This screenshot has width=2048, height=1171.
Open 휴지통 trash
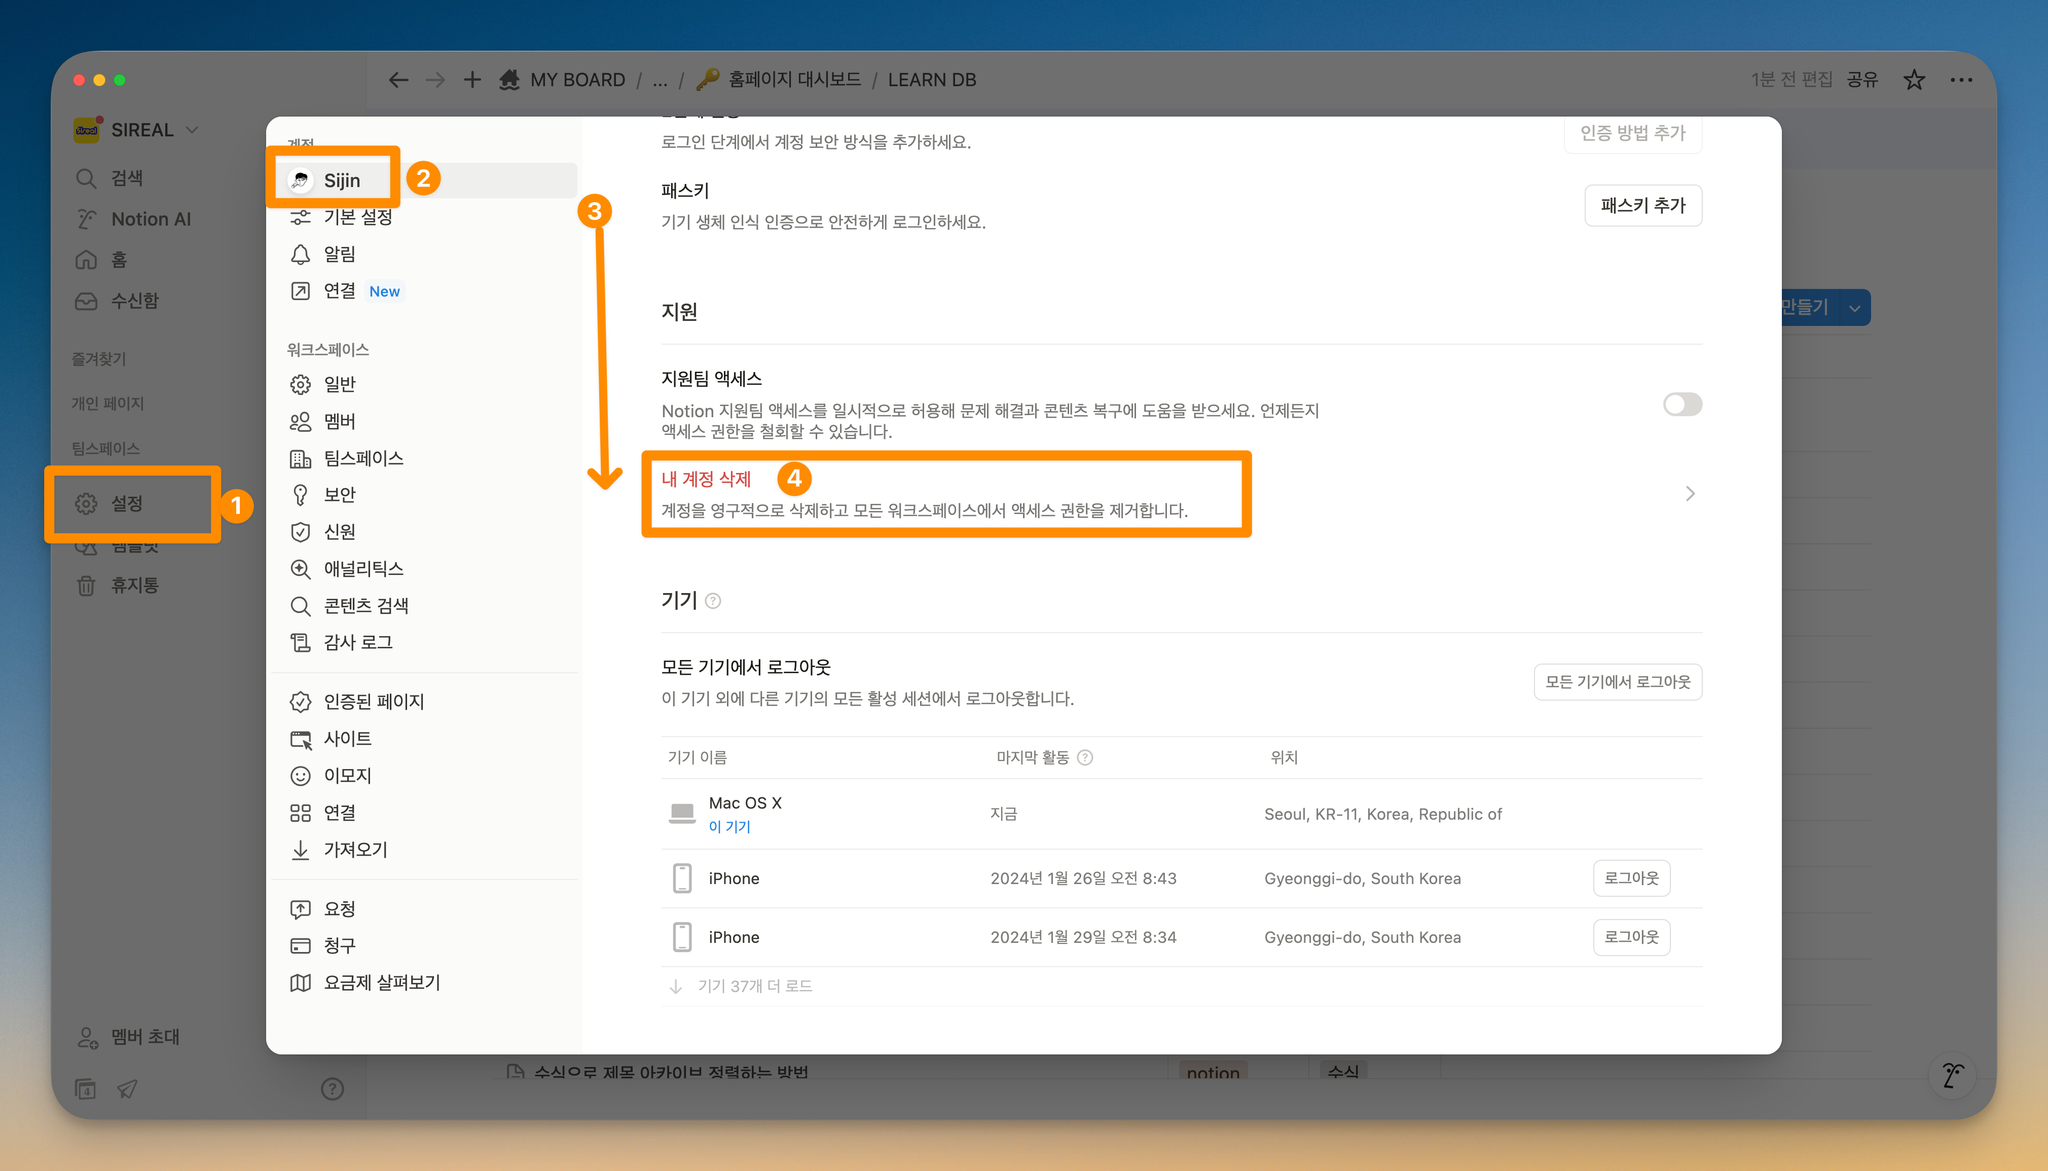tap(118, 585)
